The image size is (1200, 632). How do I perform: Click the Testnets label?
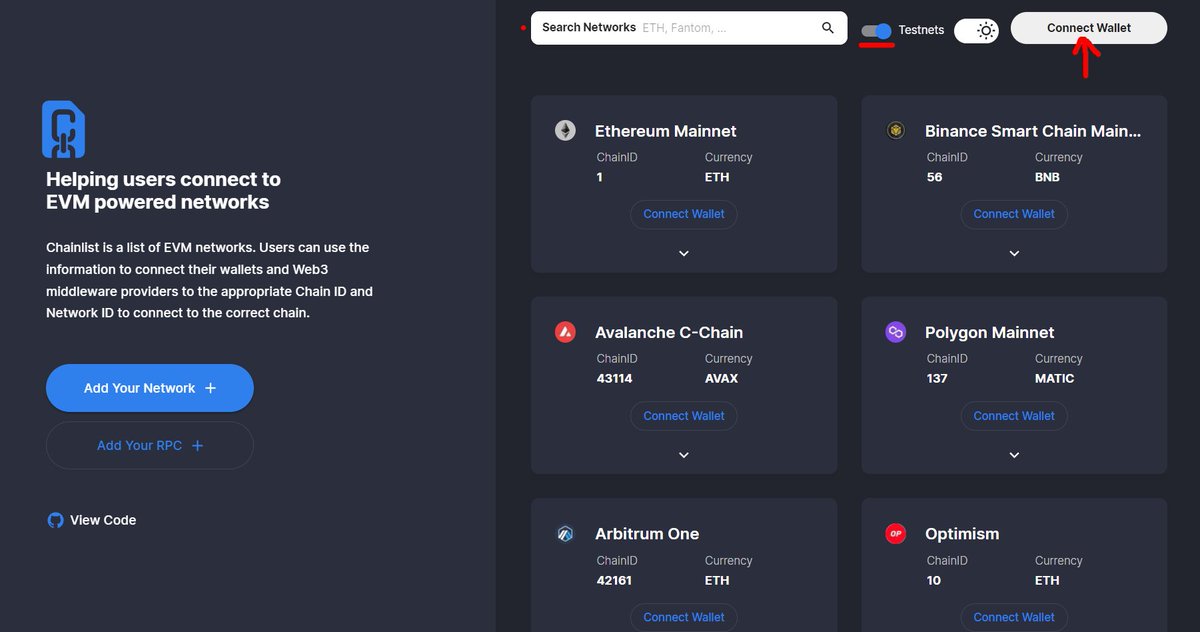[x=921, y=30]
